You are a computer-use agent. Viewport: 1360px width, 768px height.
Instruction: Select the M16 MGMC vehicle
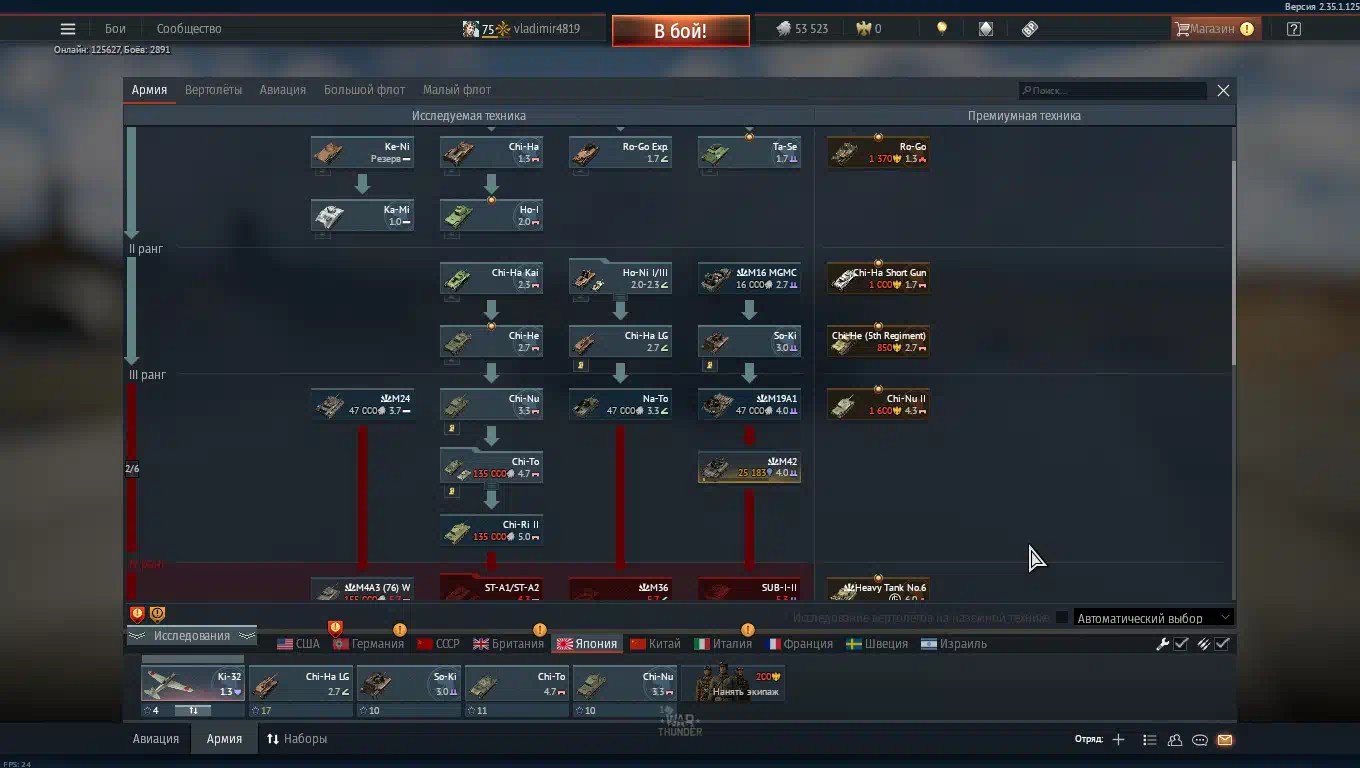tap(749, 279)
